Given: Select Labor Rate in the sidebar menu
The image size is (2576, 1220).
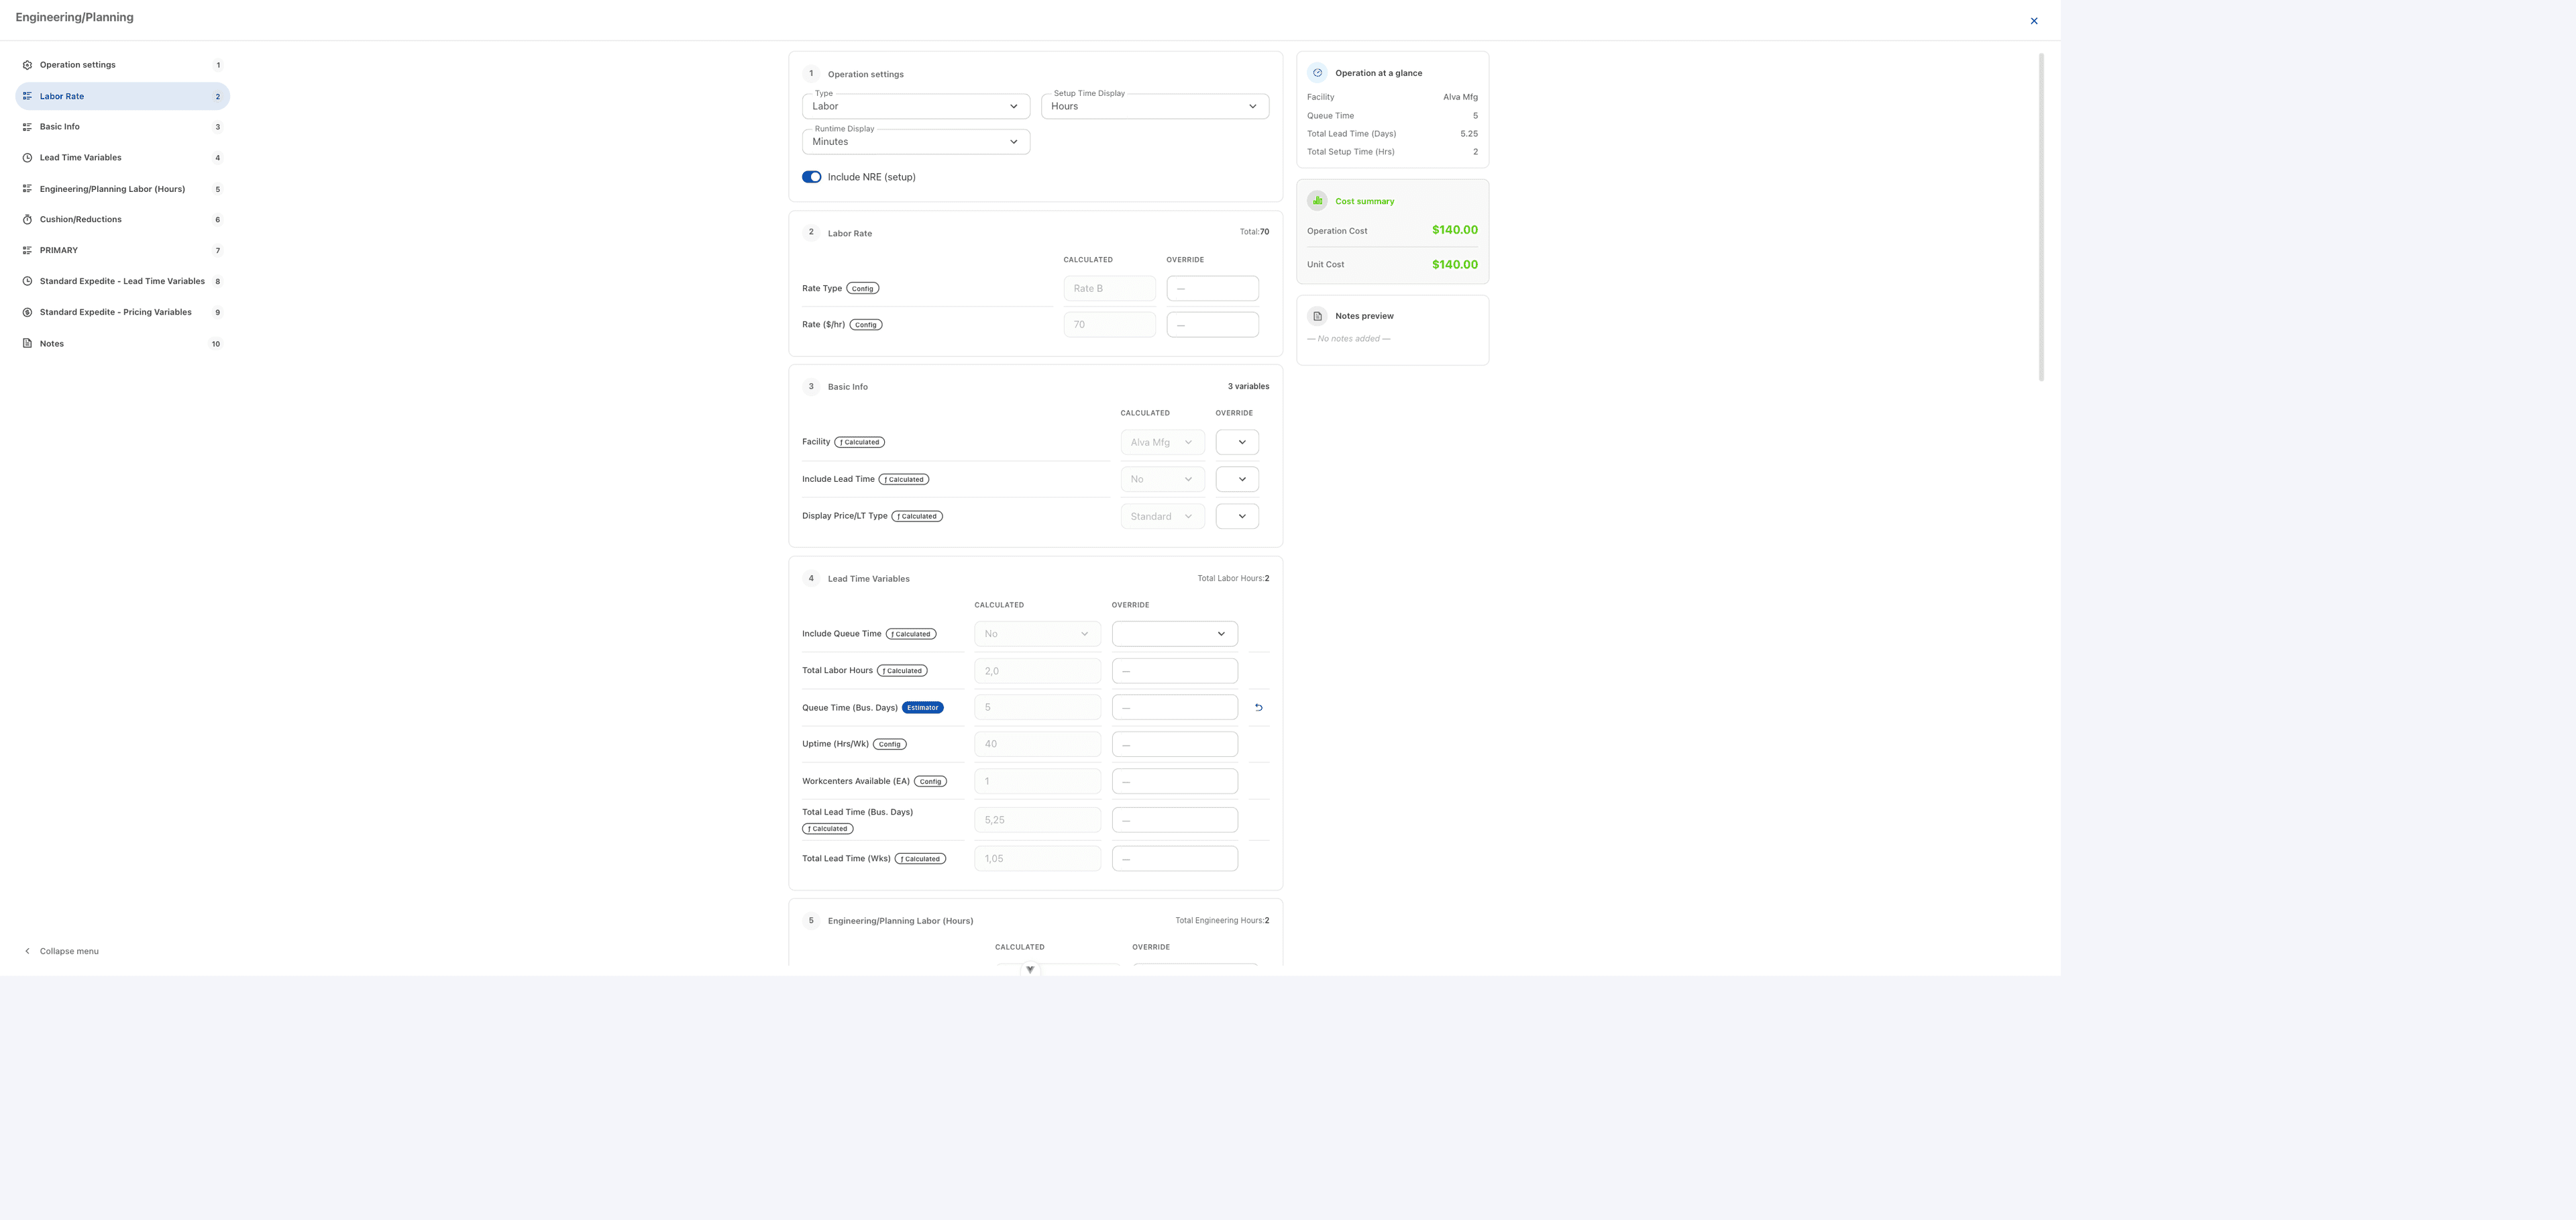Looking at the screenshot, I should pyautogui.click(x=122, y=96).
